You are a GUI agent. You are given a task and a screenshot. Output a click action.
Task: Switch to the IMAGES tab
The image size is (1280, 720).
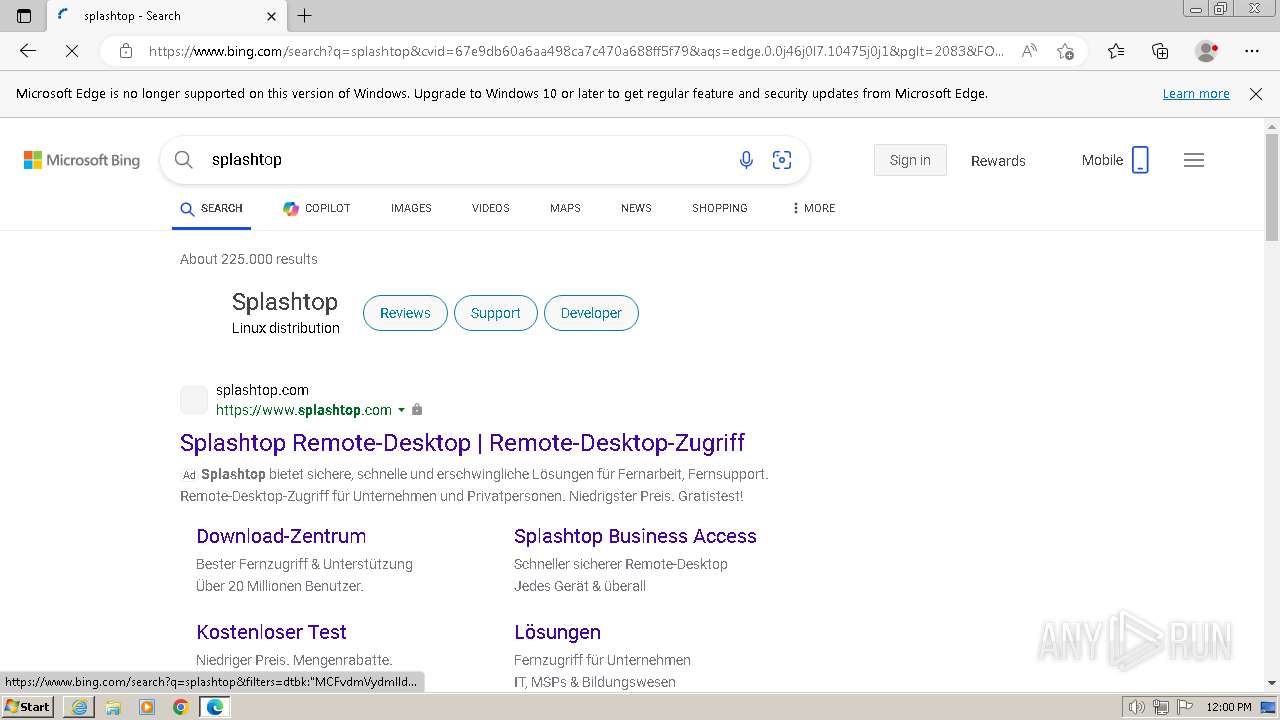click(411, 208)
